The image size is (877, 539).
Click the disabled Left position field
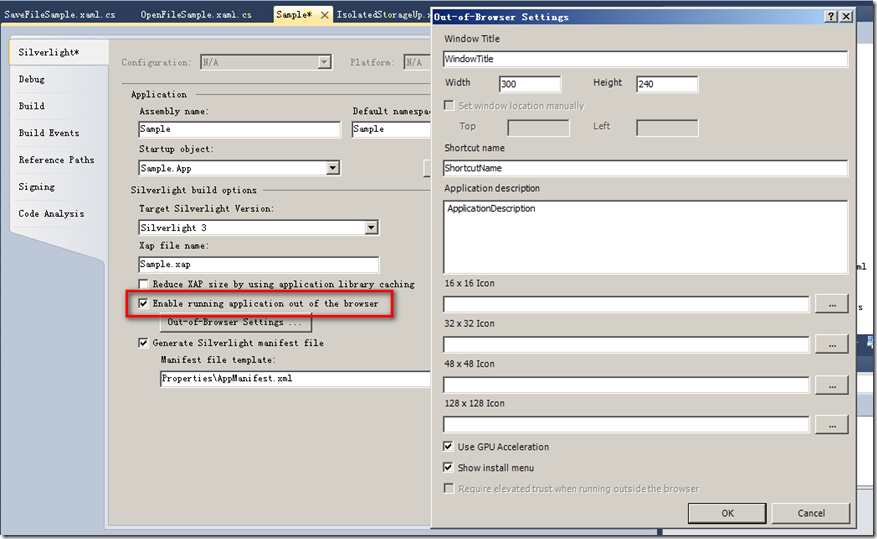click(x=667, y=127)
